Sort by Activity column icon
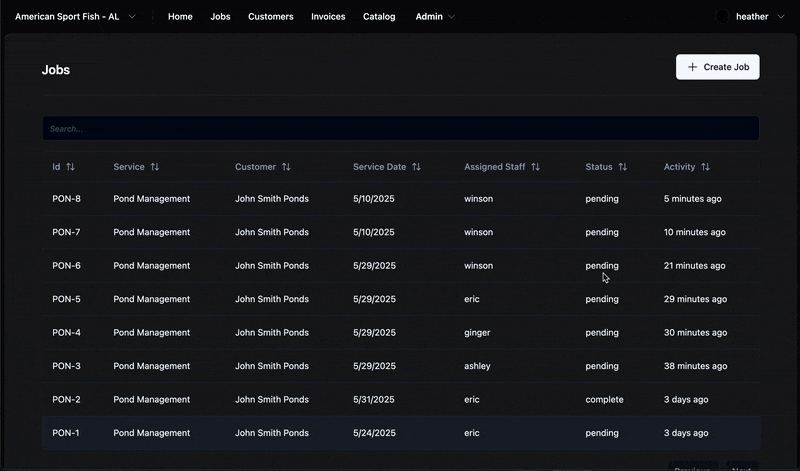800x471 pixels. 705,167
